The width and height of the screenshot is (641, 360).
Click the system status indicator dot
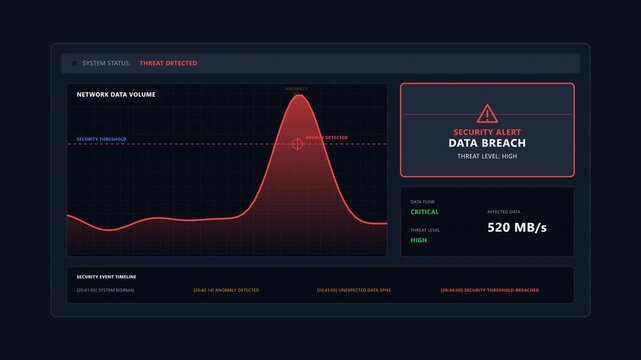point(74,63)
